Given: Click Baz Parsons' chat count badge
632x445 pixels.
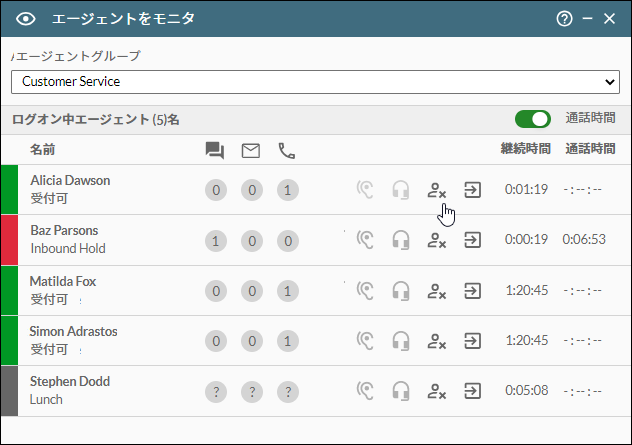Looking at the screenshot, I should pos(216,241).
